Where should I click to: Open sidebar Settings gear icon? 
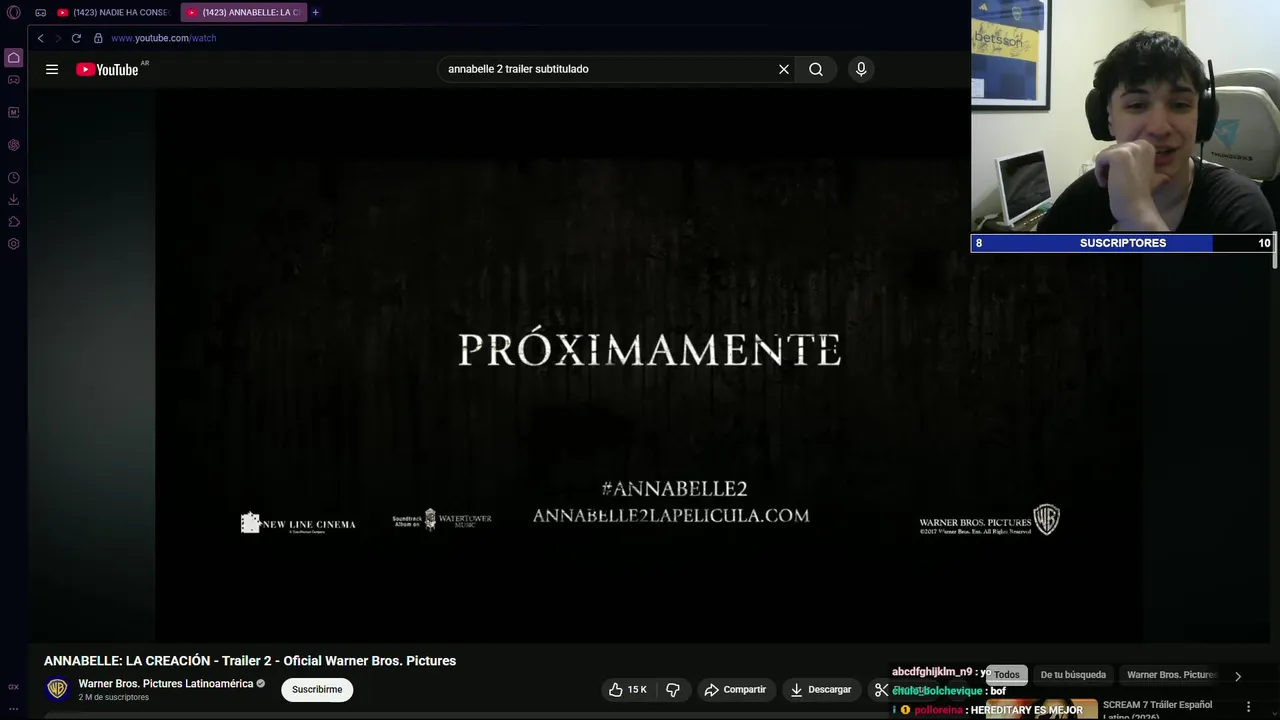(14, 244)
